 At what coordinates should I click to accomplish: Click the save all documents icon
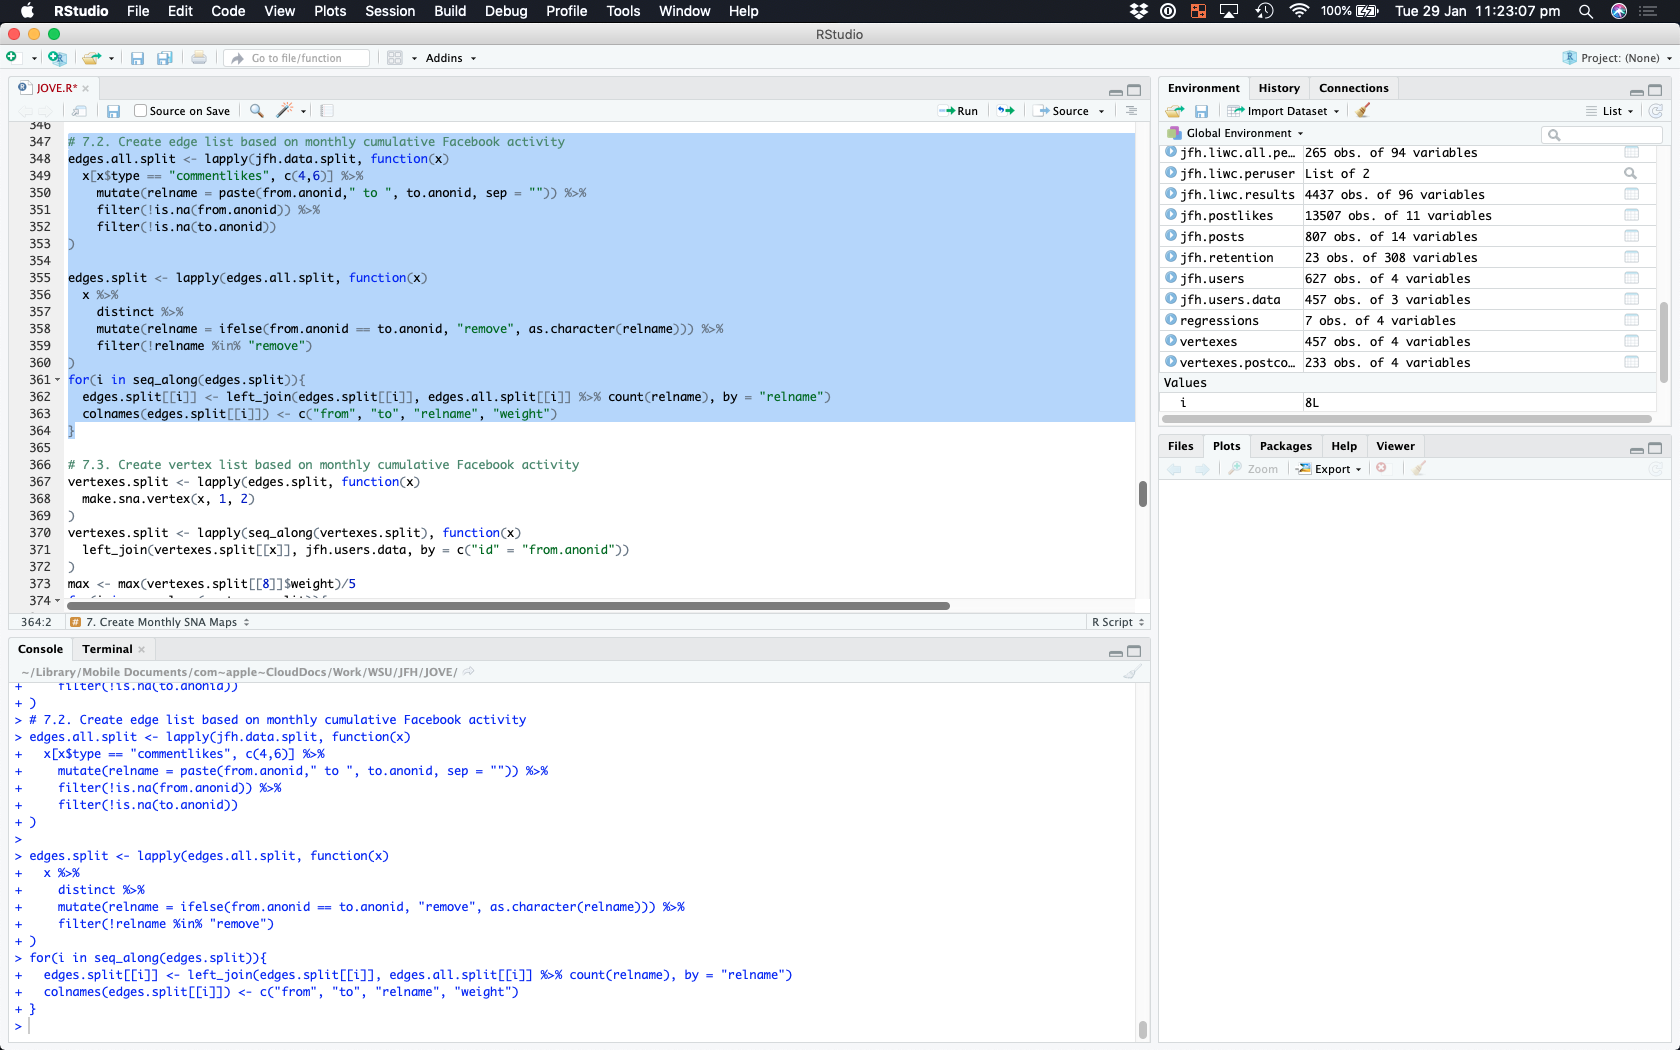click(x=165, y=58)
